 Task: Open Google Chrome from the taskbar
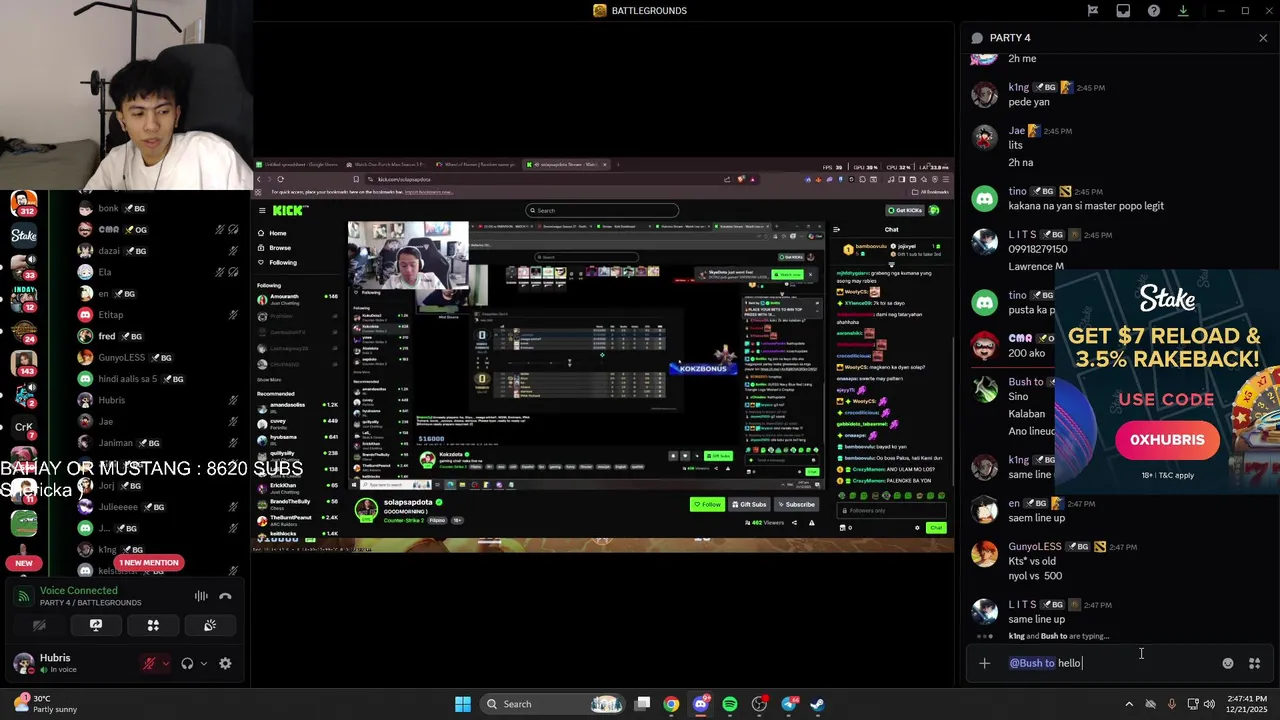[671, 704]
